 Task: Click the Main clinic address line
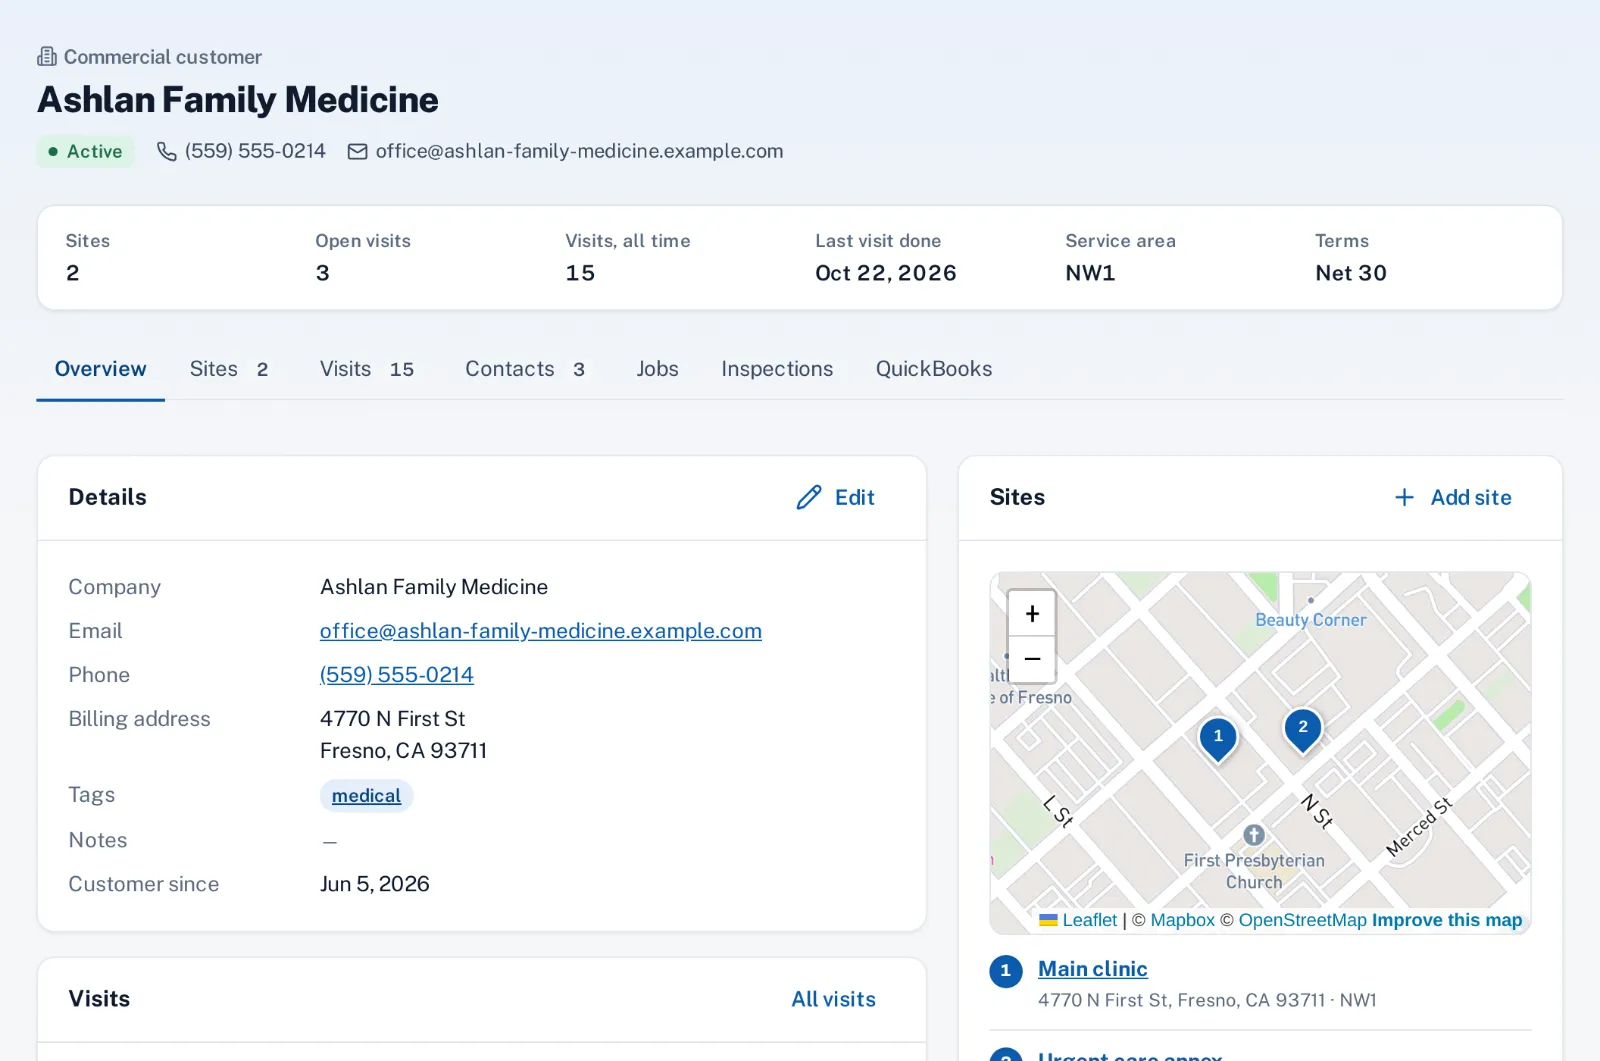click(1207, 1000)
